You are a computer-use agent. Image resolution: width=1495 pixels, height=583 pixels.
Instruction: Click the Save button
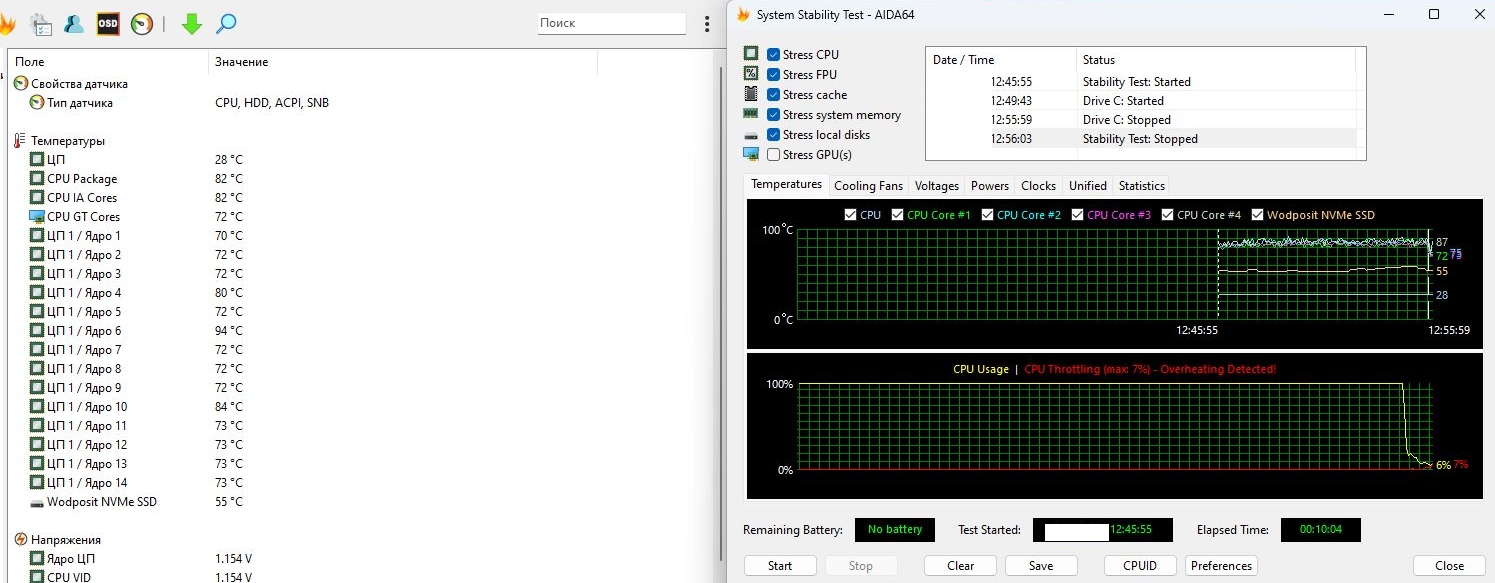[x=1041, y=566]
